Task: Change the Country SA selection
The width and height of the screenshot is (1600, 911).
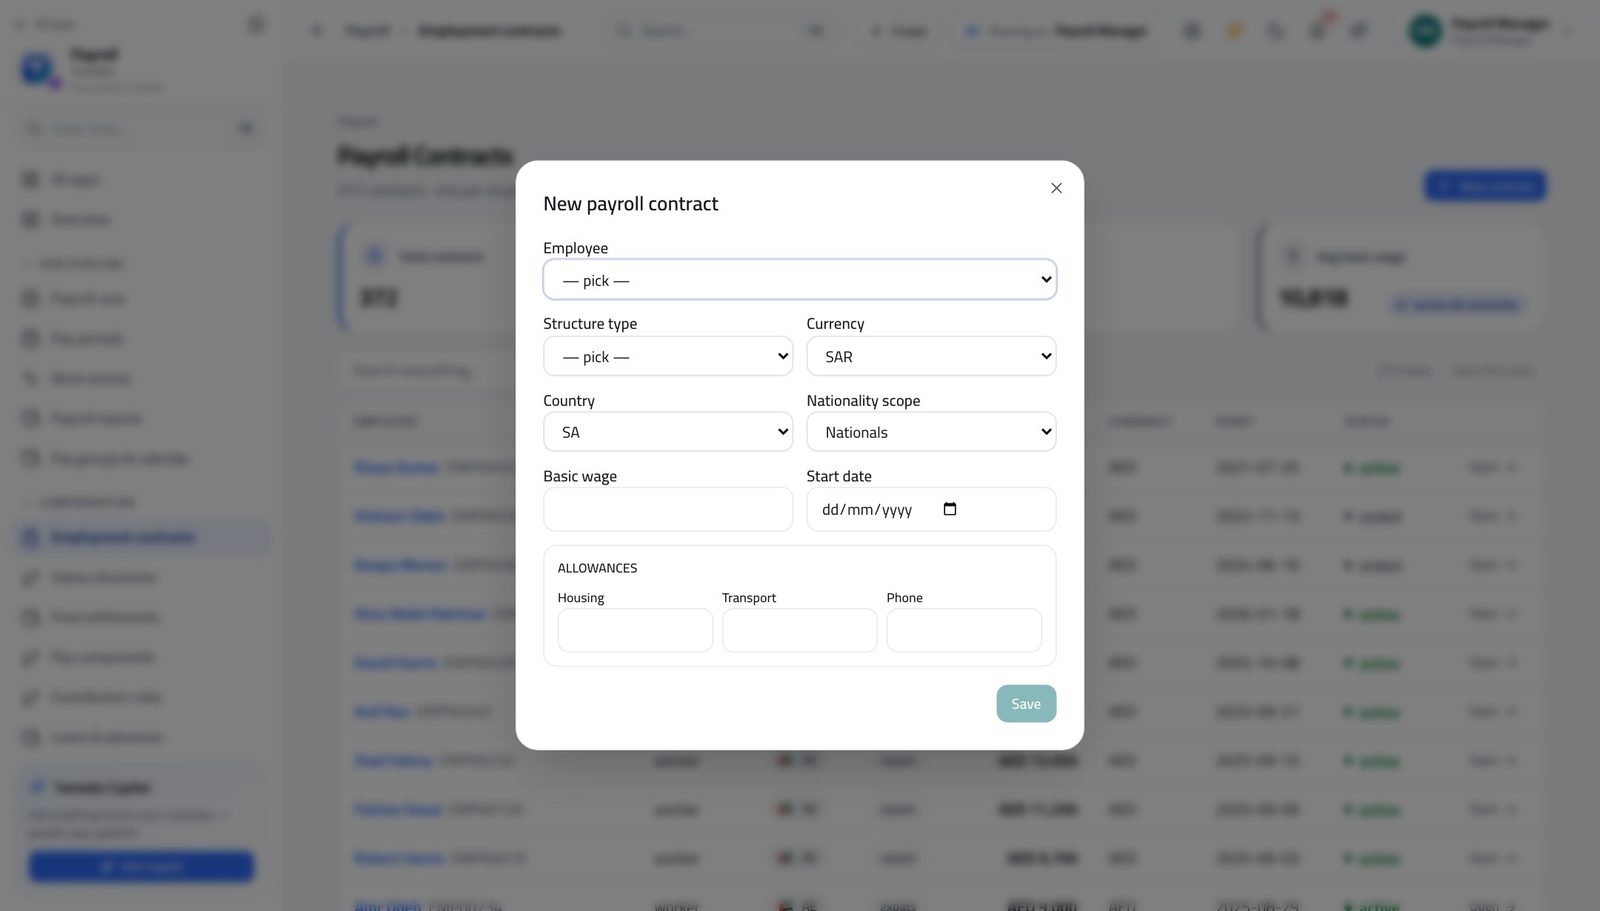Action: [667, 432]
